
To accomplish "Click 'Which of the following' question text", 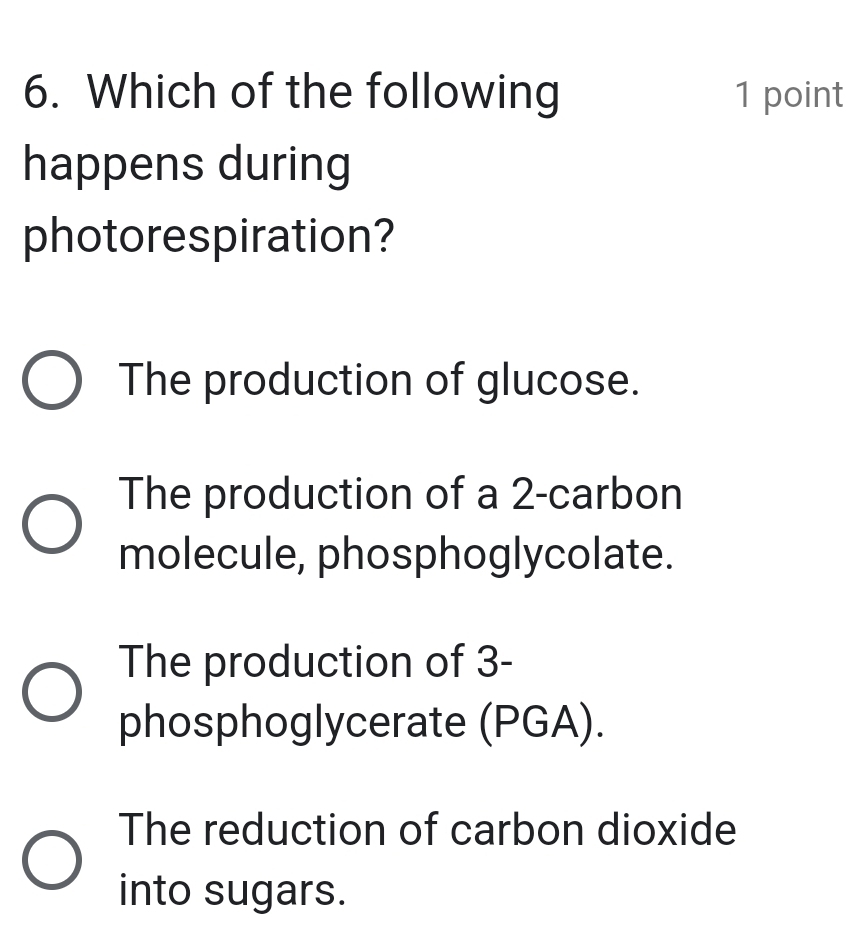I will pos(324,93).
